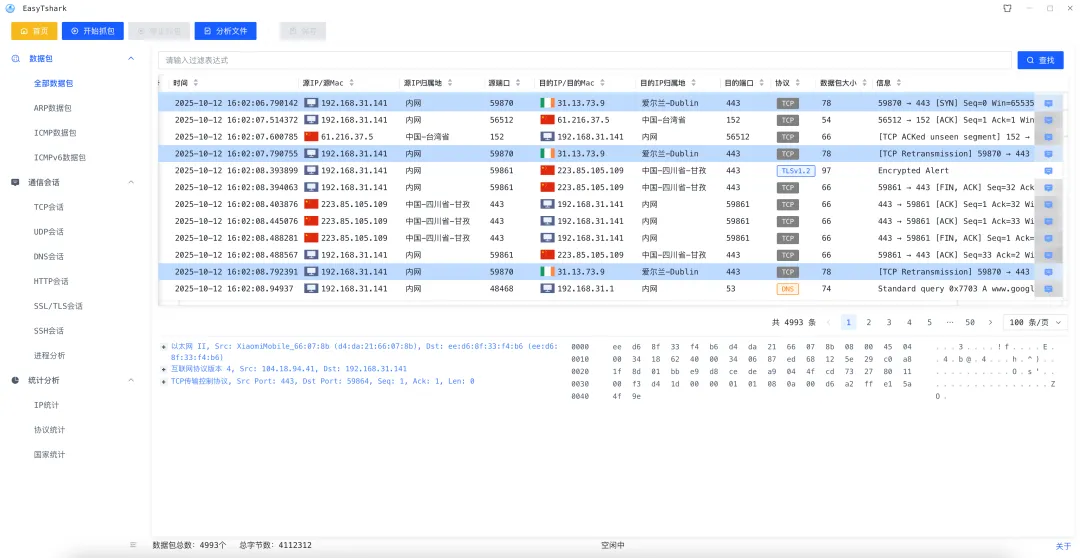Open TCP会话 in the sidebar
The height and width of the screenshot is (558, 1080).
pos(48,207)
